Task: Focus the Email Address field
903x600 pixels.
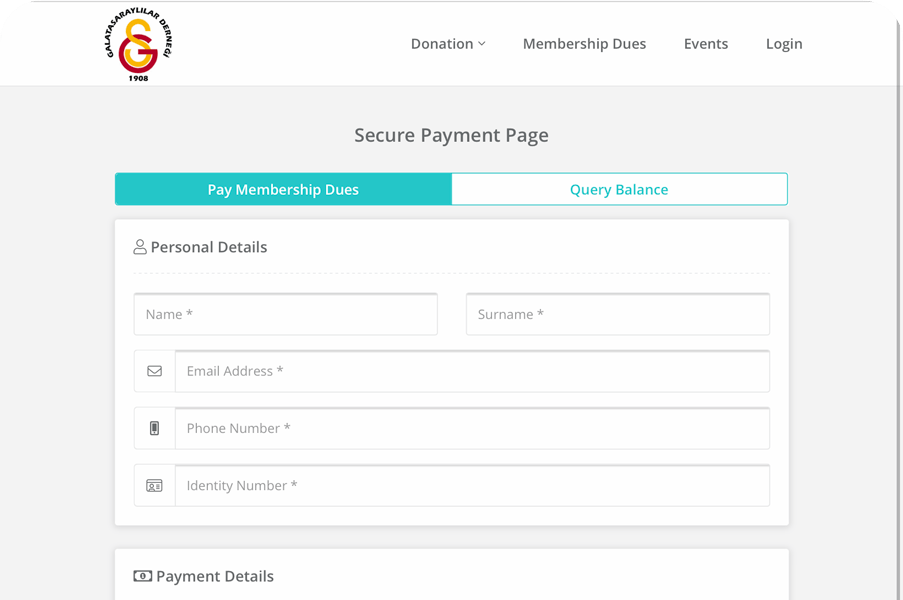Action: click(x=472, y=371)
